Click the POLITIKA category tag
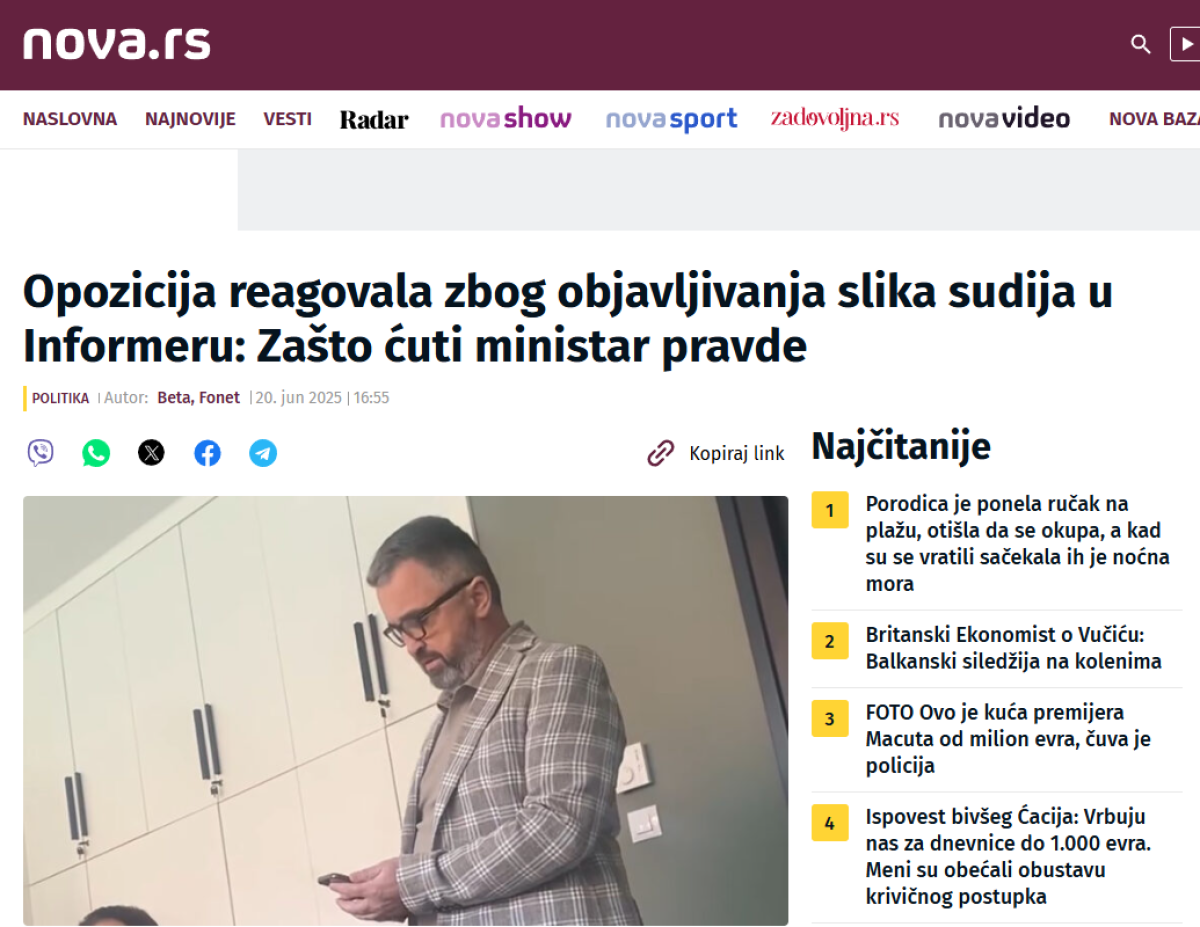This screenshot has height=927, width=1200. [x=60, y=398]
